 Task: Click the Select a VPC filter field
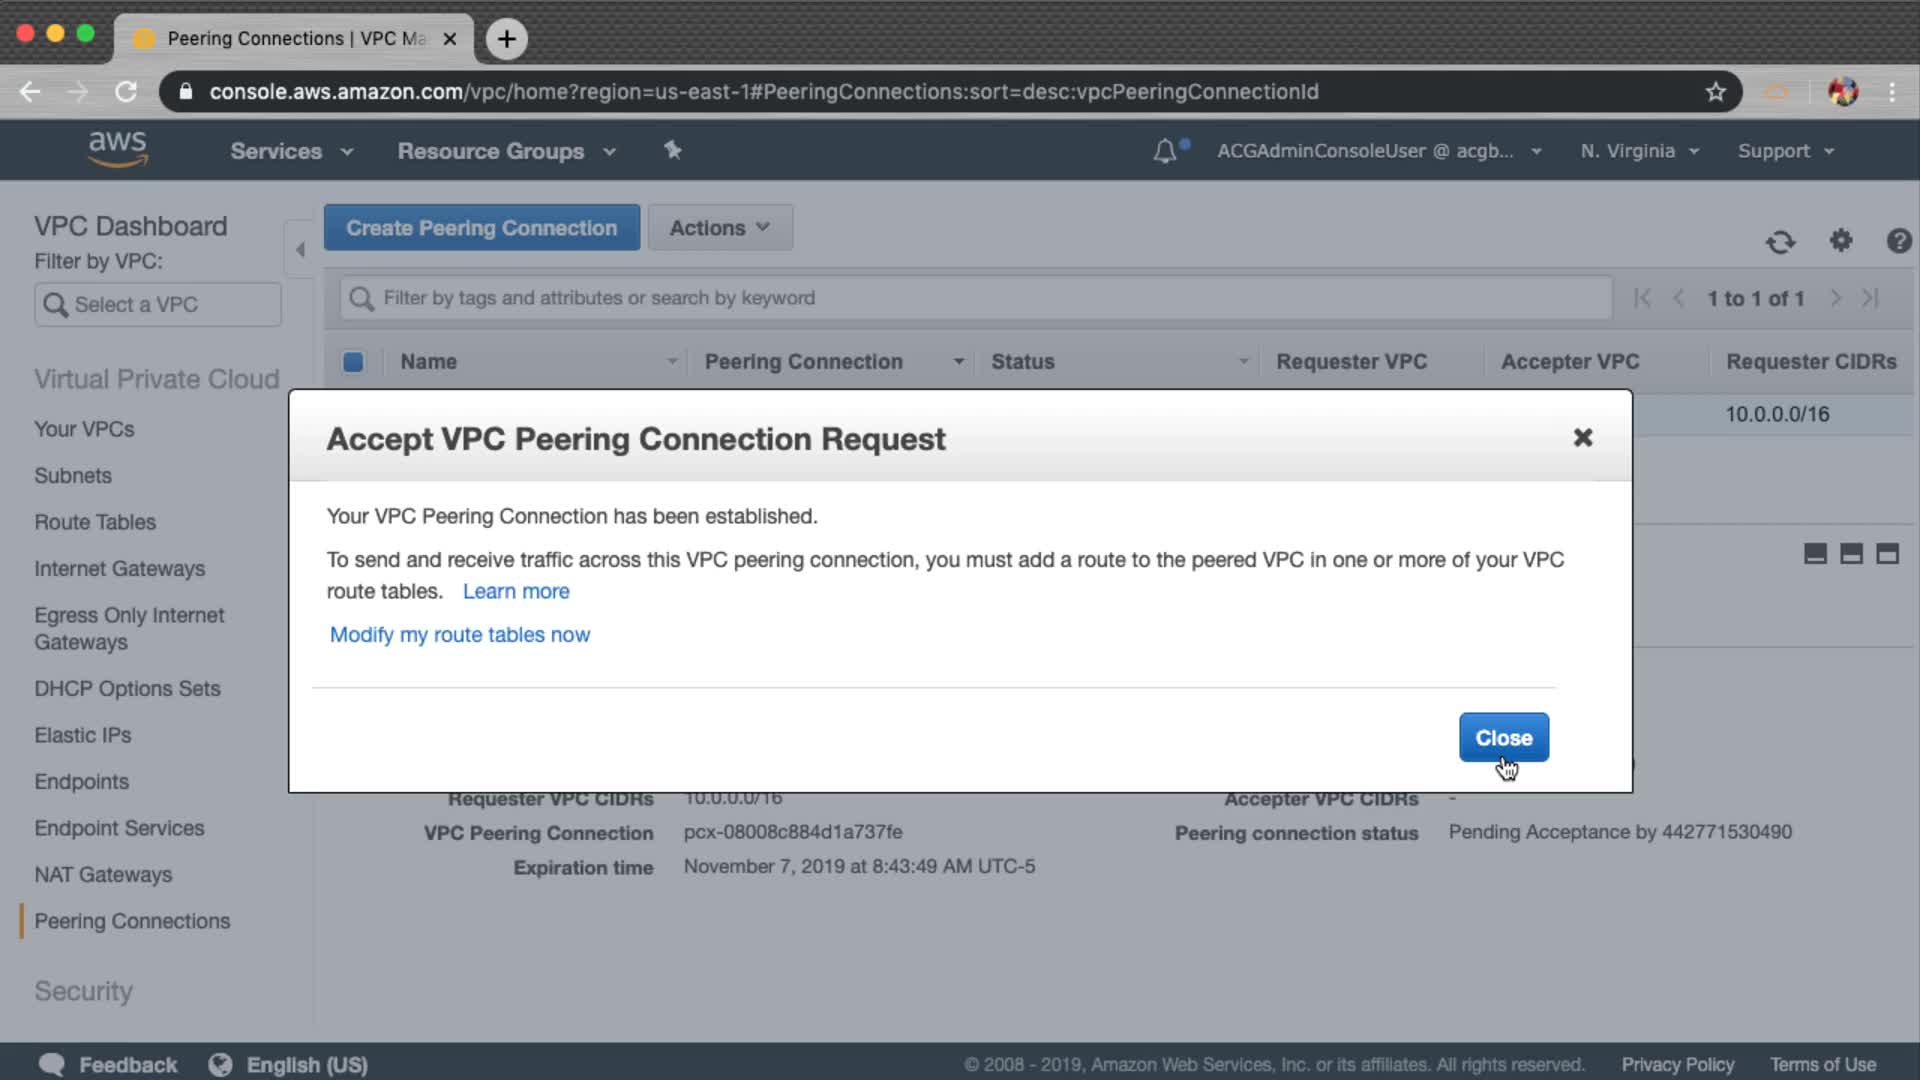(x=158, y=305)
